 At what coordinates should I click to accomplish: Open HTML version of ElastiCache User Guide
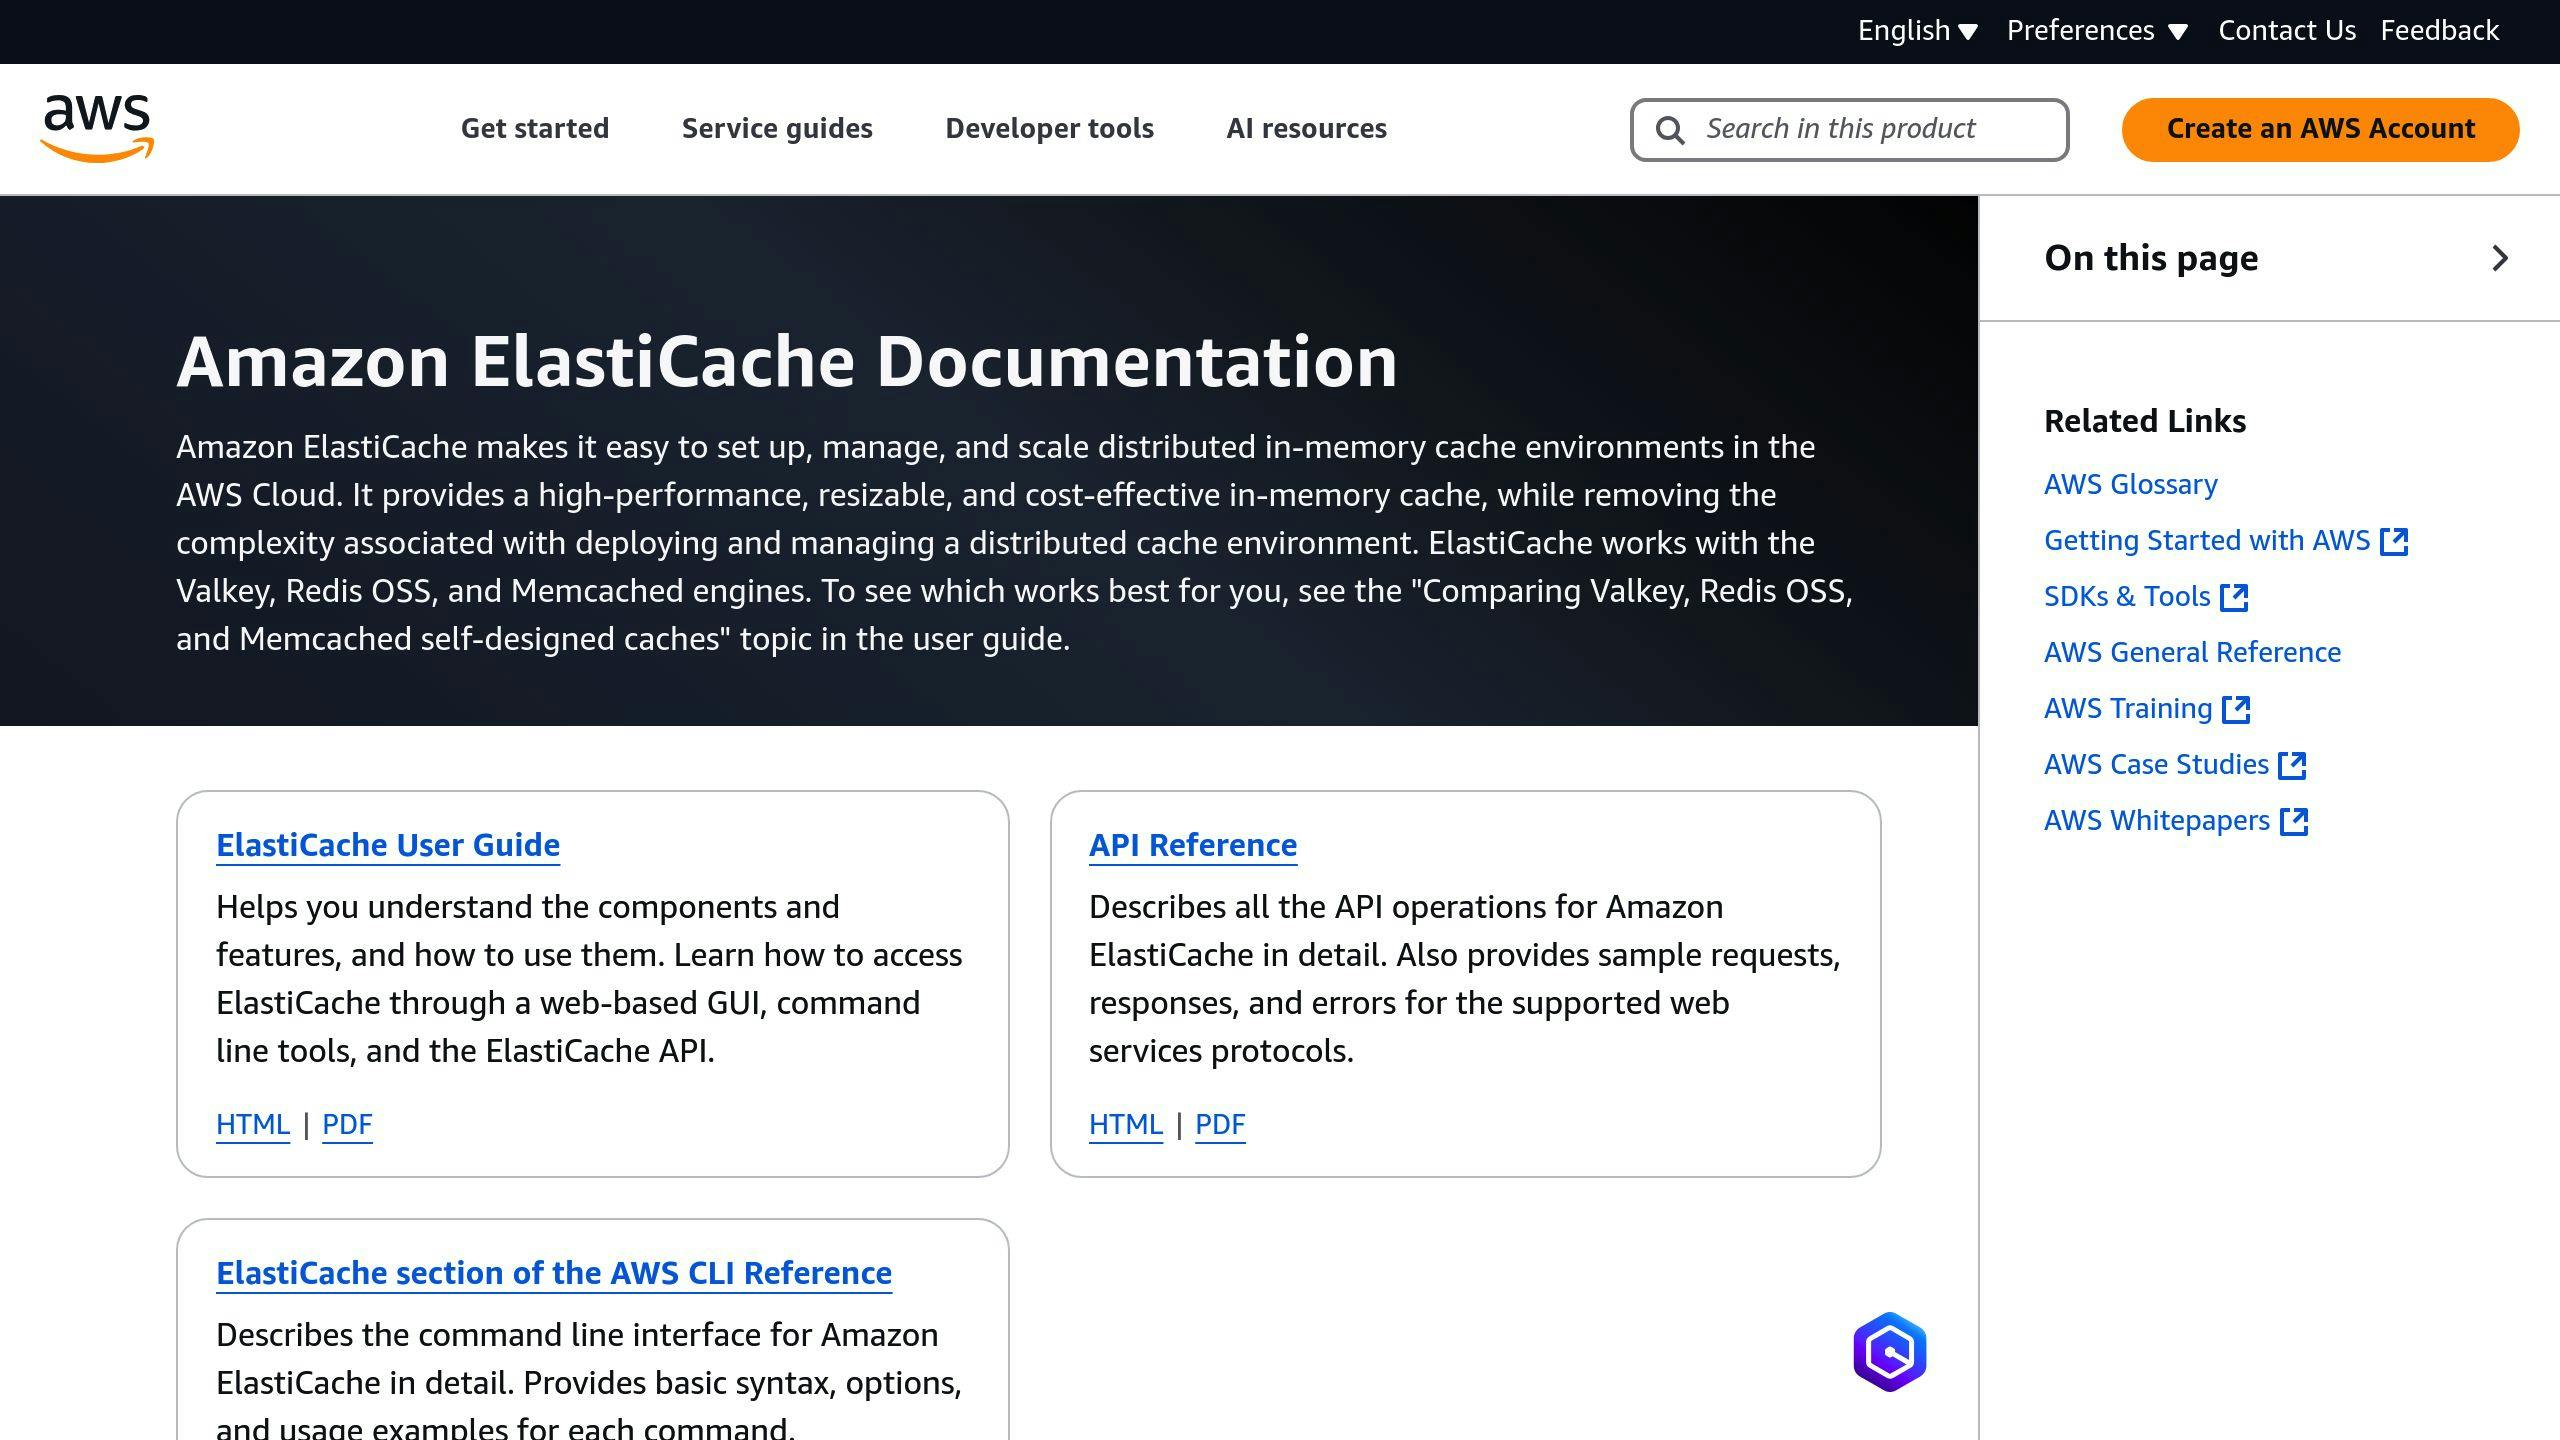coord(253,1125)
